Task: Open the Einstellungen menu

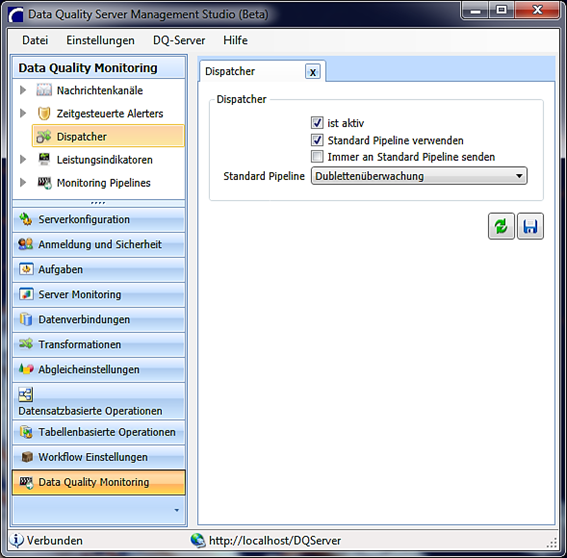Action: tap(100, 40)
